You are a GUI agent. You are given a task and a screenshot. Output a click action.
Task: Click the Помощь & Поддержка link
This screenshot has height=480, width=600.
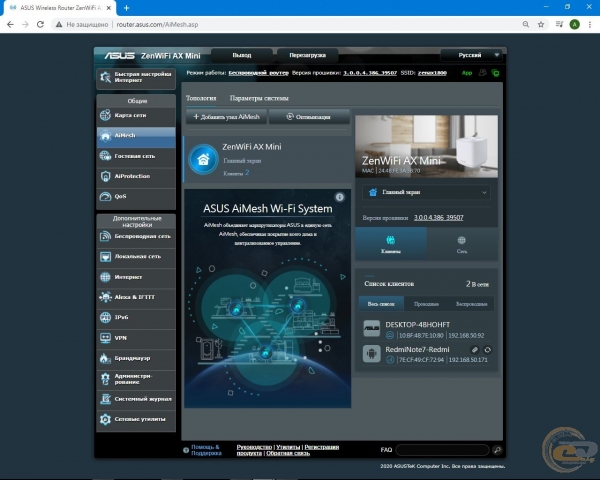click(206, 450)
